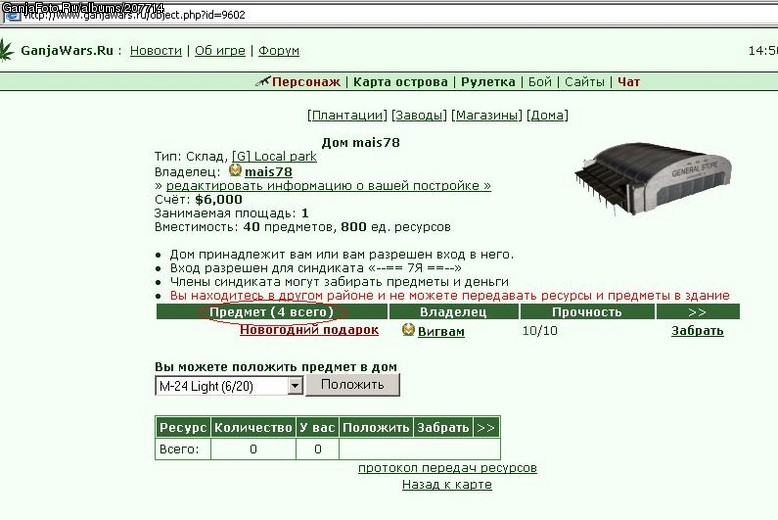The height and width of the screenshot is (520, 778).
Task: Select the M-24 Light (6/20) combo box
Action: point(229,386)
